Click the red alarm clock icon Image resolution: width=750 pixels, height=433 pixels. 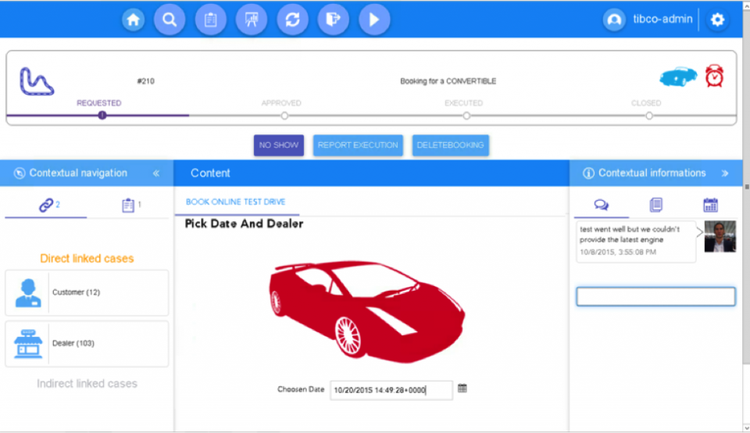tap(714, 76)
